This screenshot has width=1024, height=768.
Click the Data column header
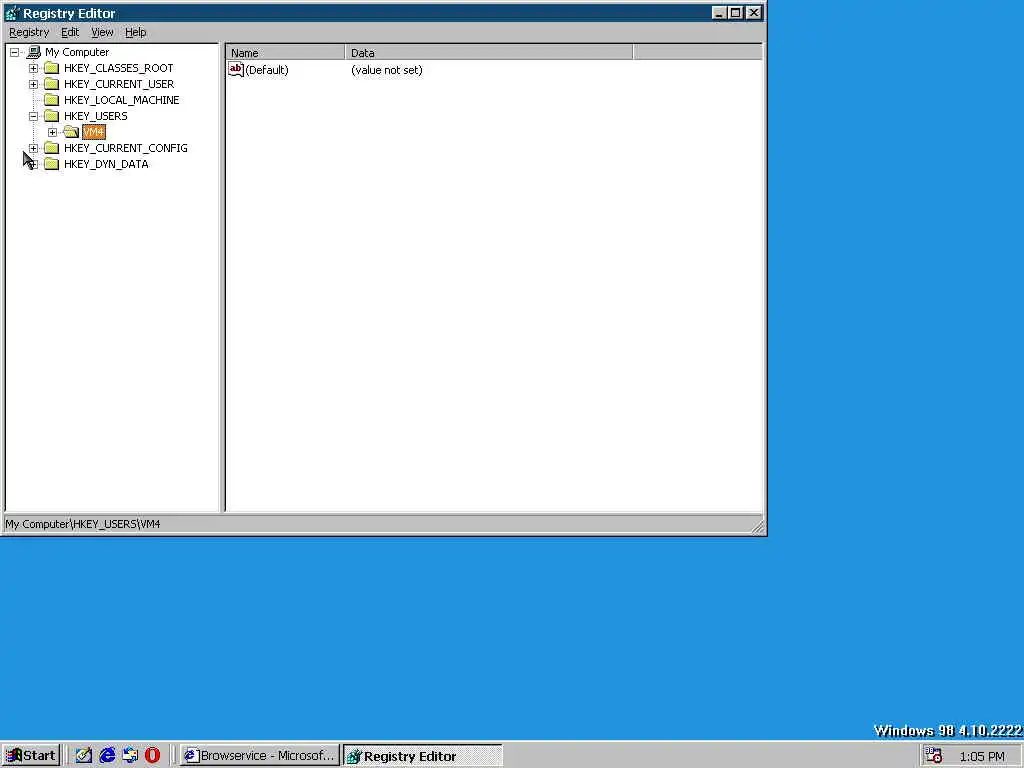click(x=489, y=53)
